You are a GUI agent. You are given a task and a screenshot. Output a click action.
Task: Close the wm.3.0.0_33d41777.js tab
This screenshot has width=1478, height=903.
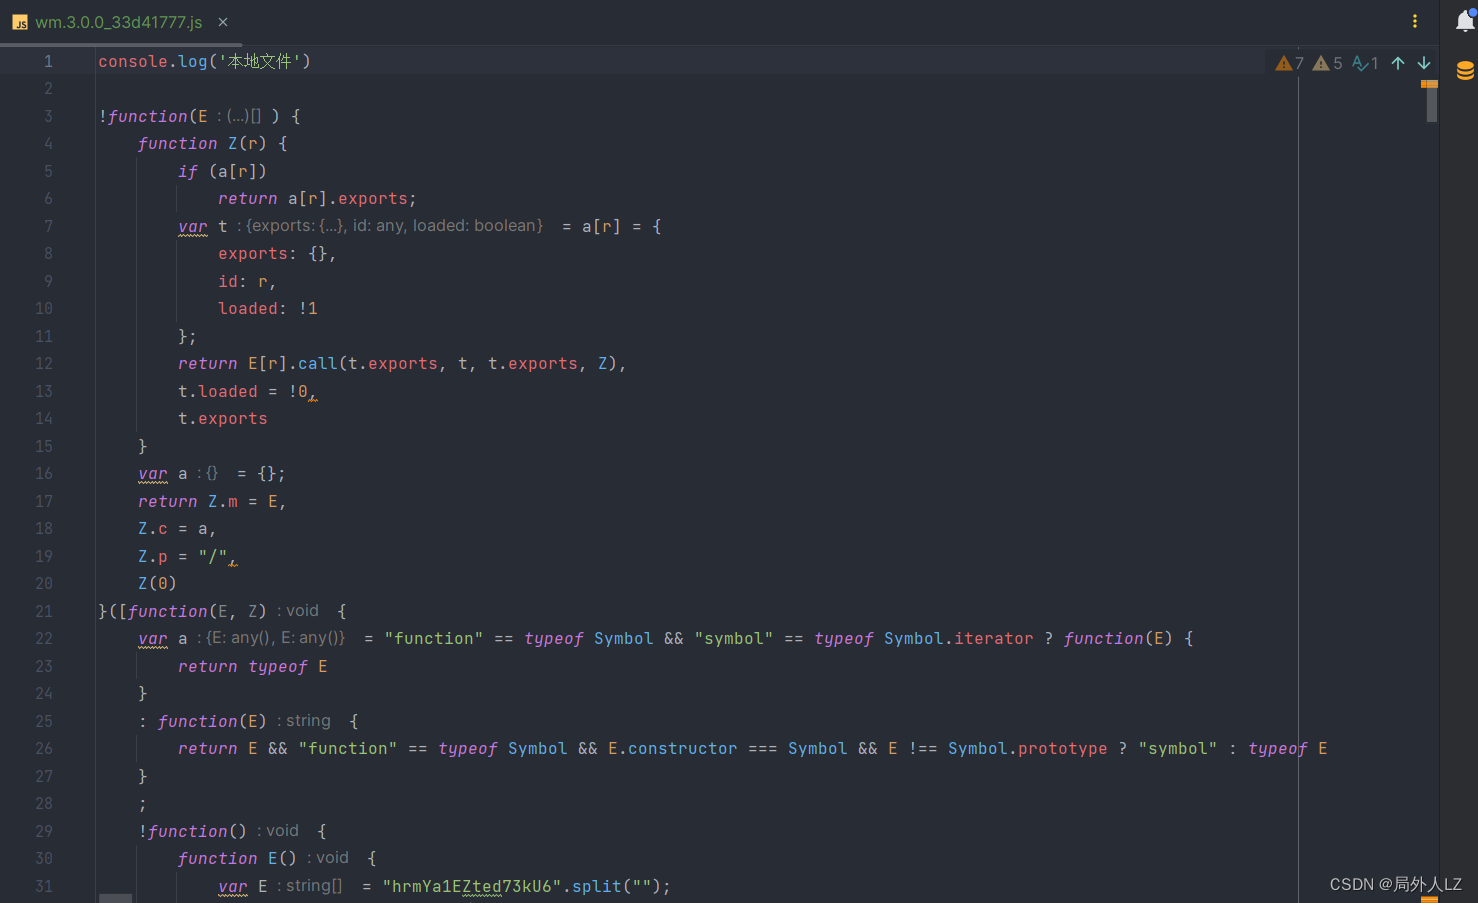(223, 22)
